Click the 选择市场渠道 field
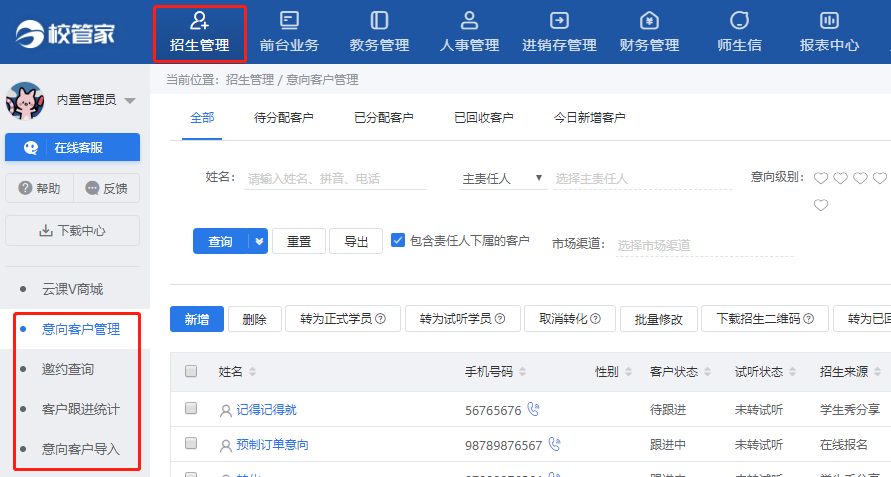The width and height of the screenshot is (891, 477). [705, 245]
